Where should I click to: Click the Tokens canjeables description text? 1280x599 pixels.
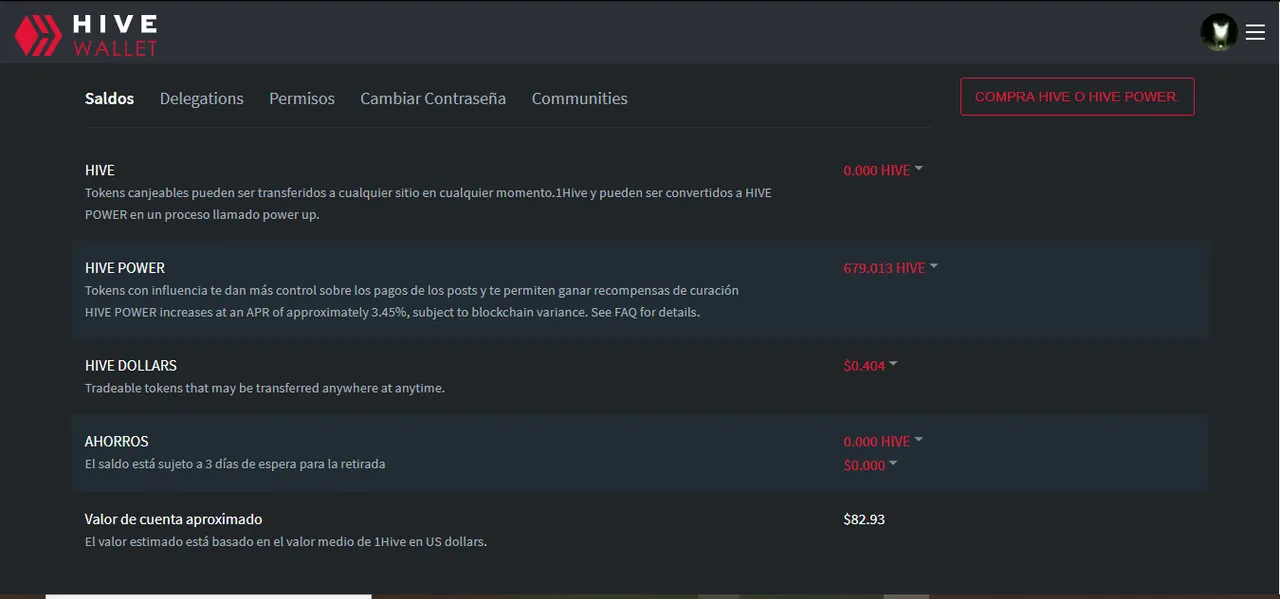click(x=428, y=203)
